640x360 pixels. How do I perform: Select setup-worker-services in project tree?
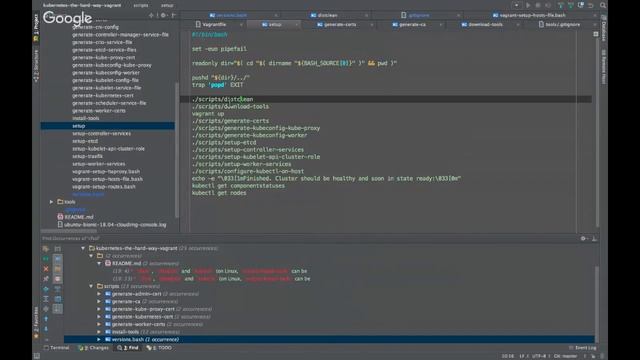coord(98,164)
